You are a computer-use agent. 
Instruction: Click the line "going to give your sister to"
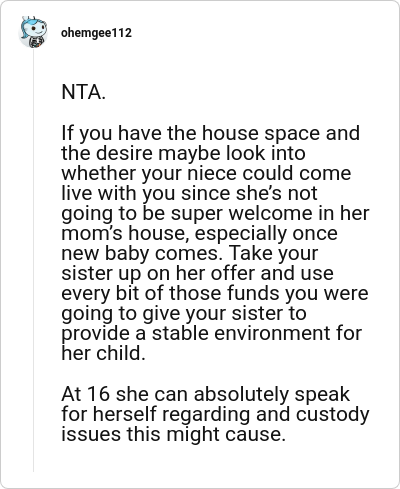[x=184, y=313]
